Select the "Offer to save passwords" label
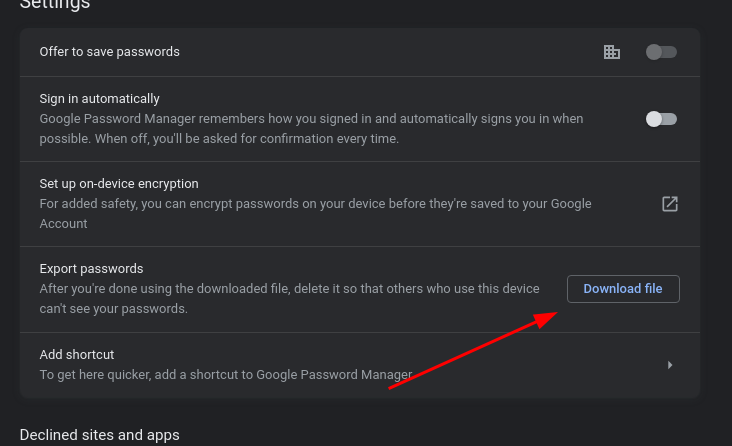Screen dimensions: 732x446 (109, 52)
